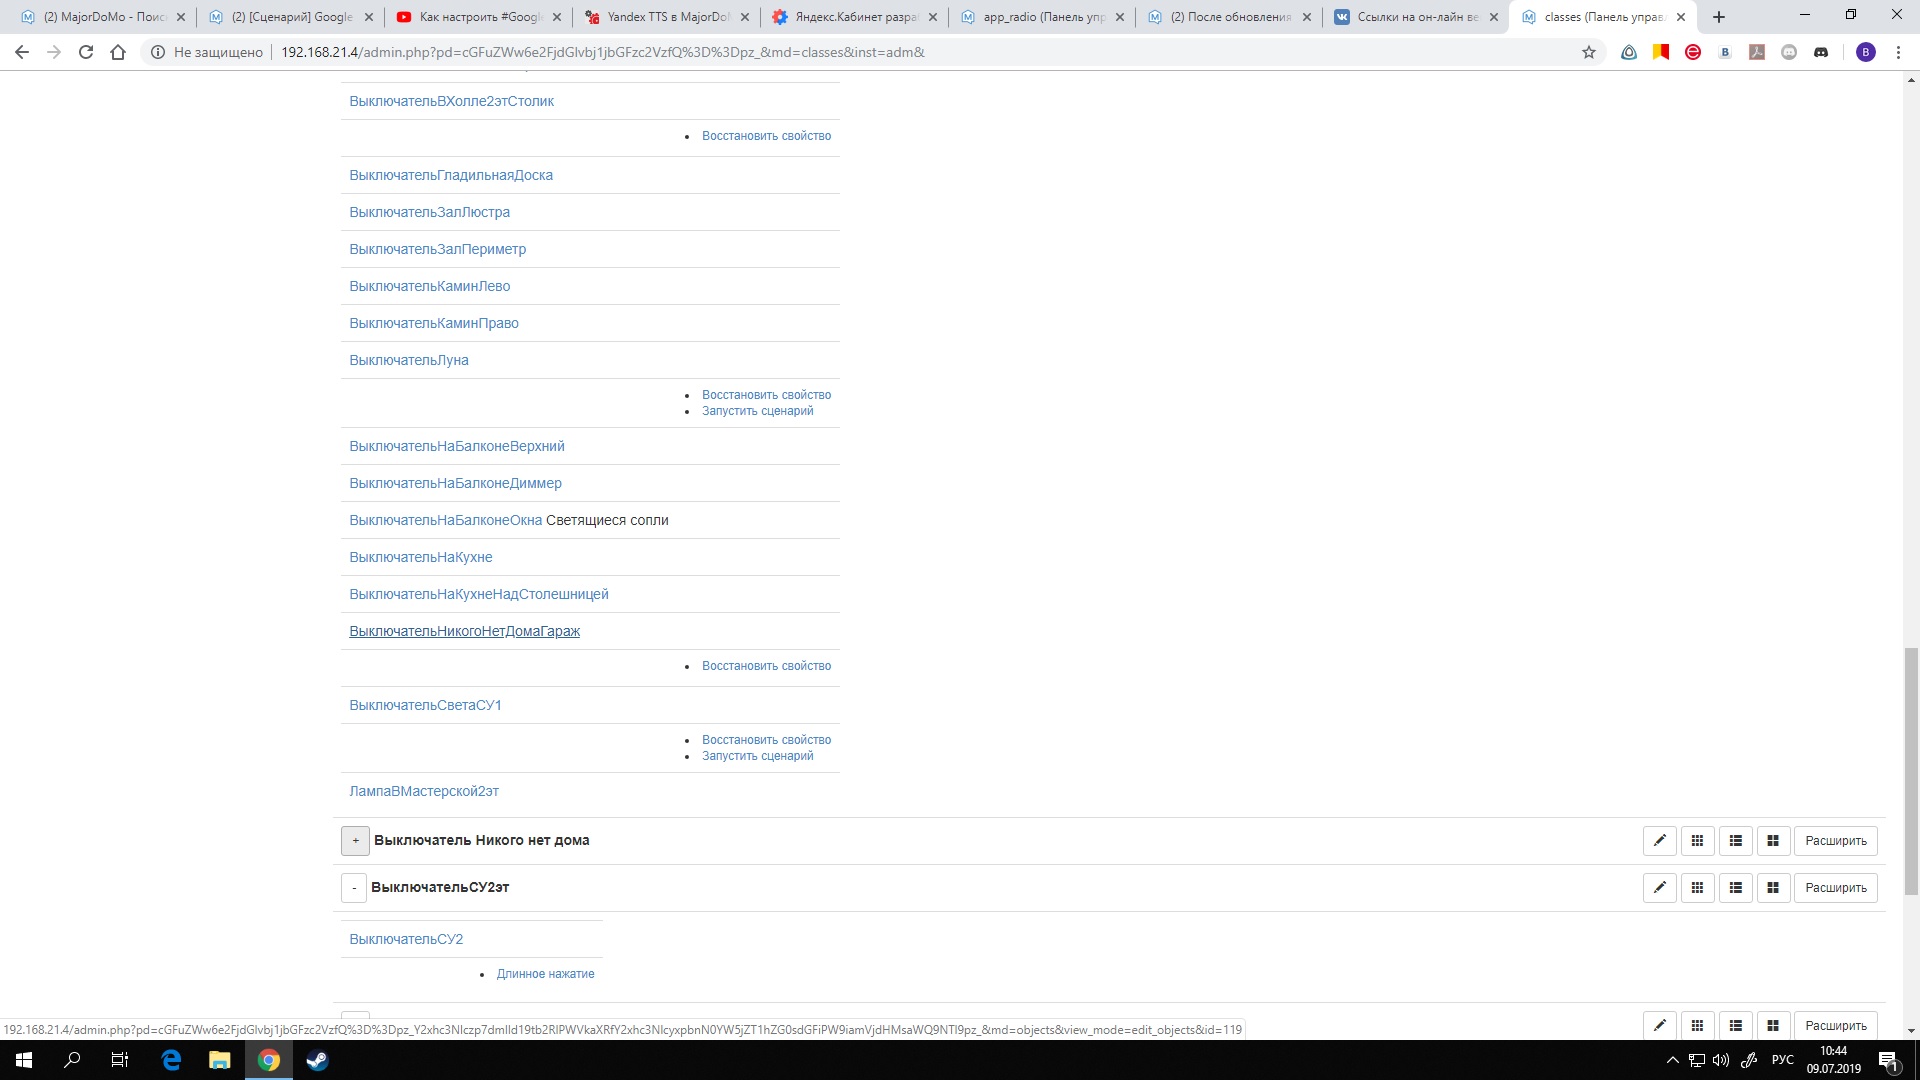
Task: Open Adobe Acrobat extension icon
Action: coord(1757,52)
